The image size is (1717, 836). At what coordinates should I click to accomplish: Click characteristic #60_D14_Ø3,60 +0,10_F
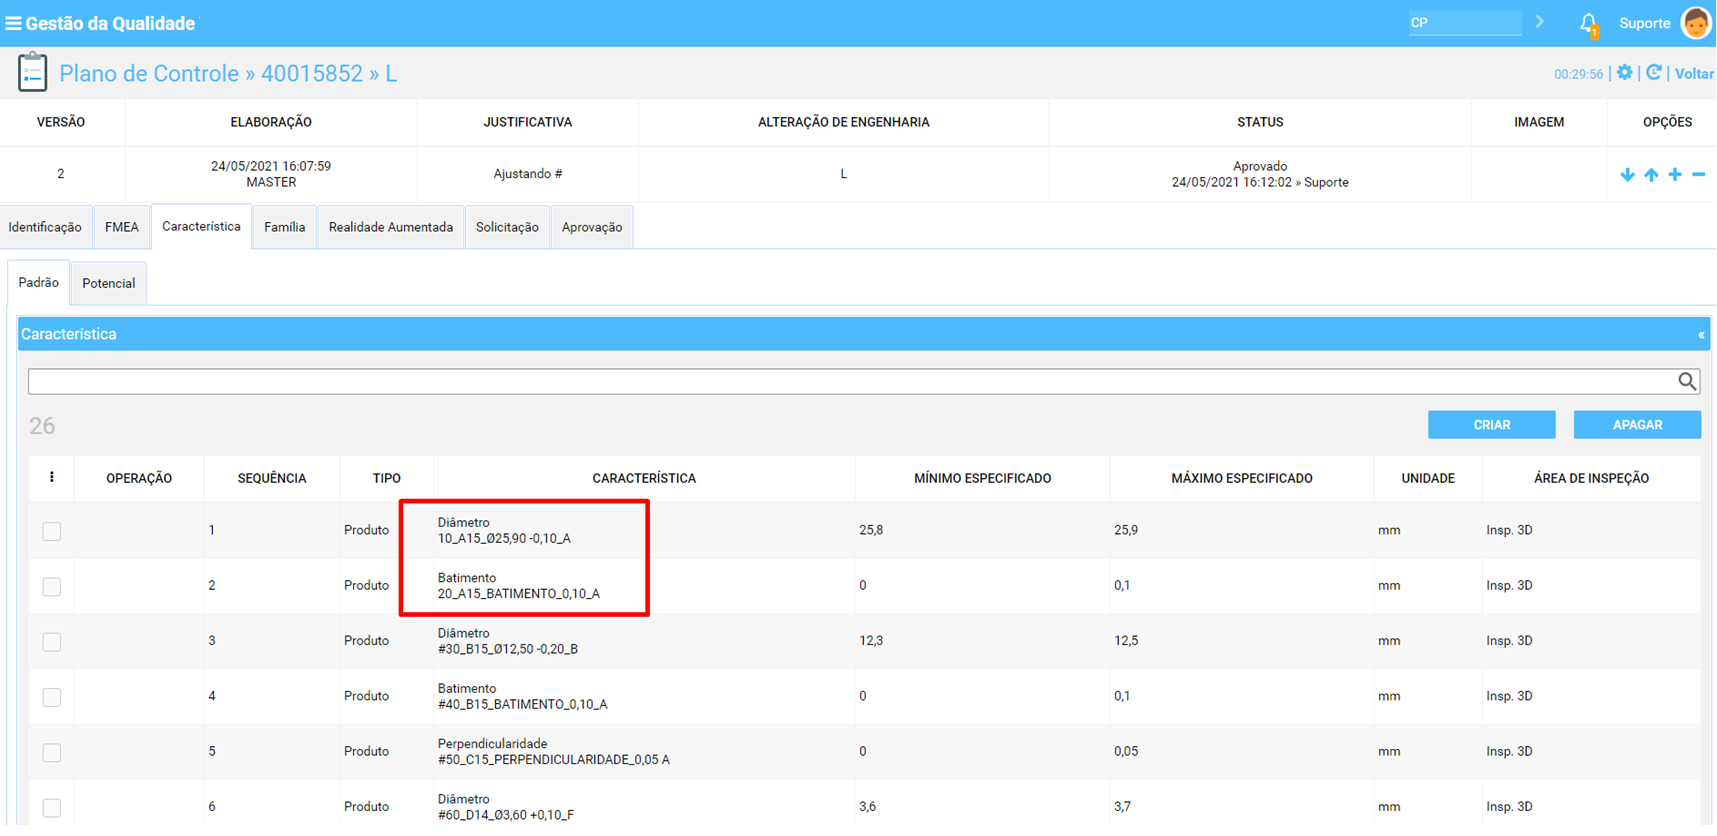click(x=505, y=815)
